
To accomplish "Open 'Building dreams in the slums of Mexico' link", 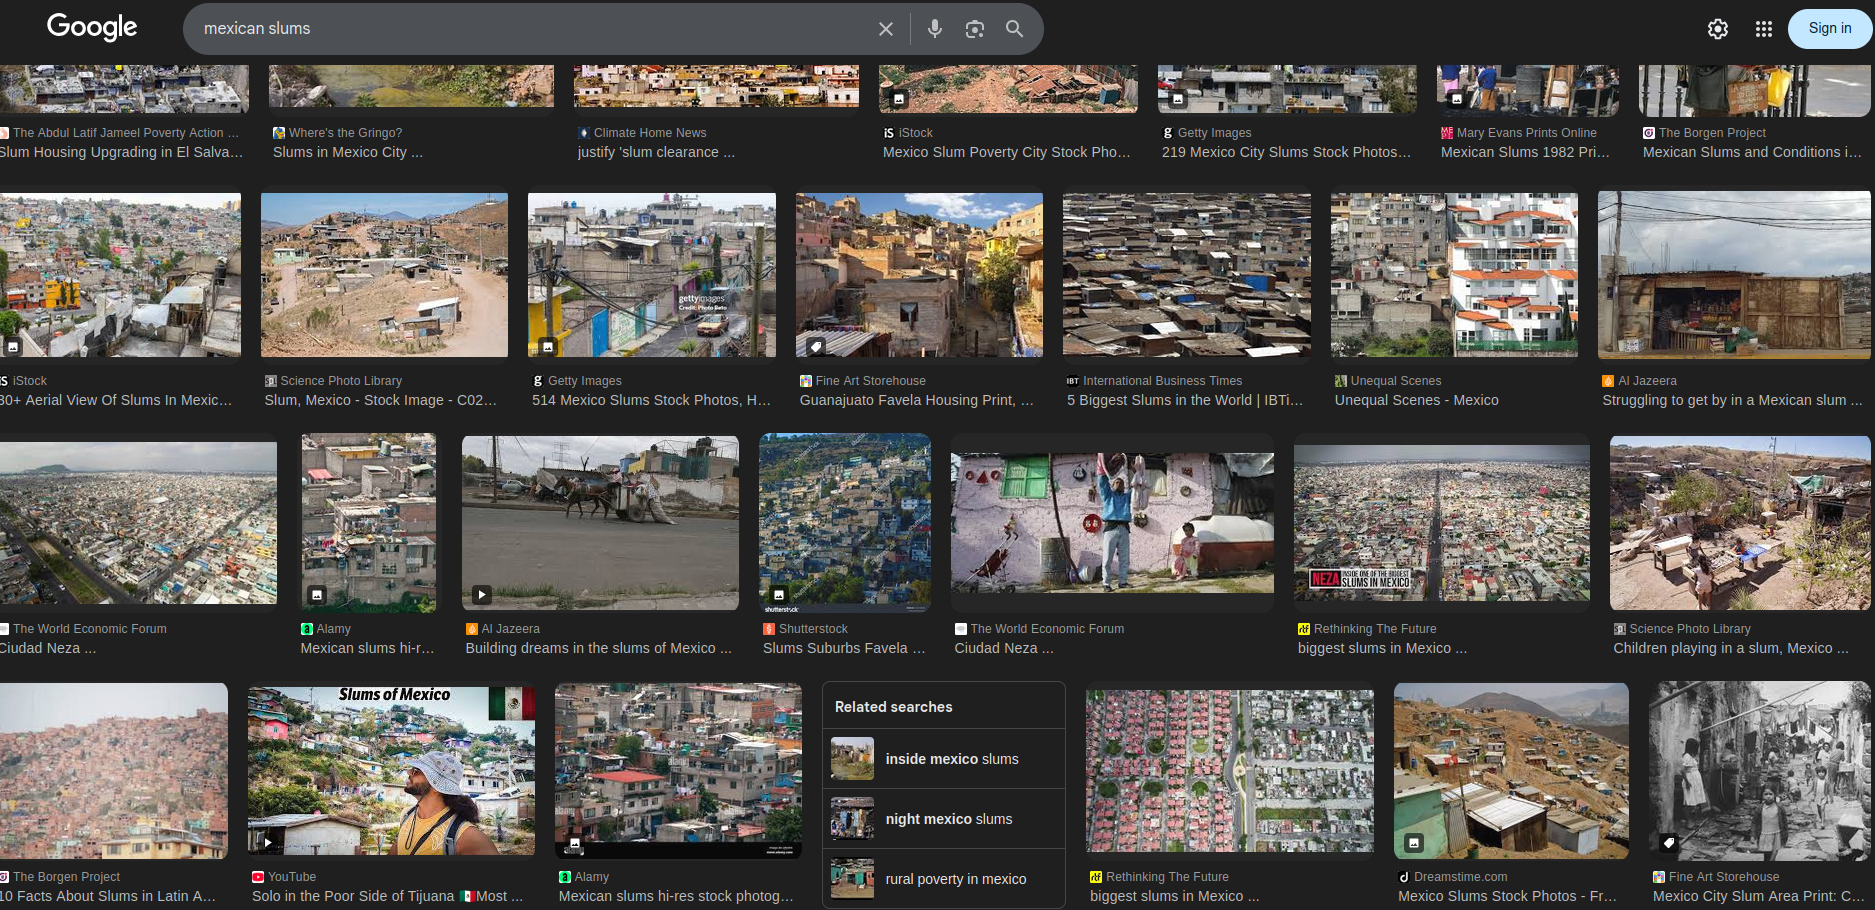I will pyautogui.click(x=598, y=648).
